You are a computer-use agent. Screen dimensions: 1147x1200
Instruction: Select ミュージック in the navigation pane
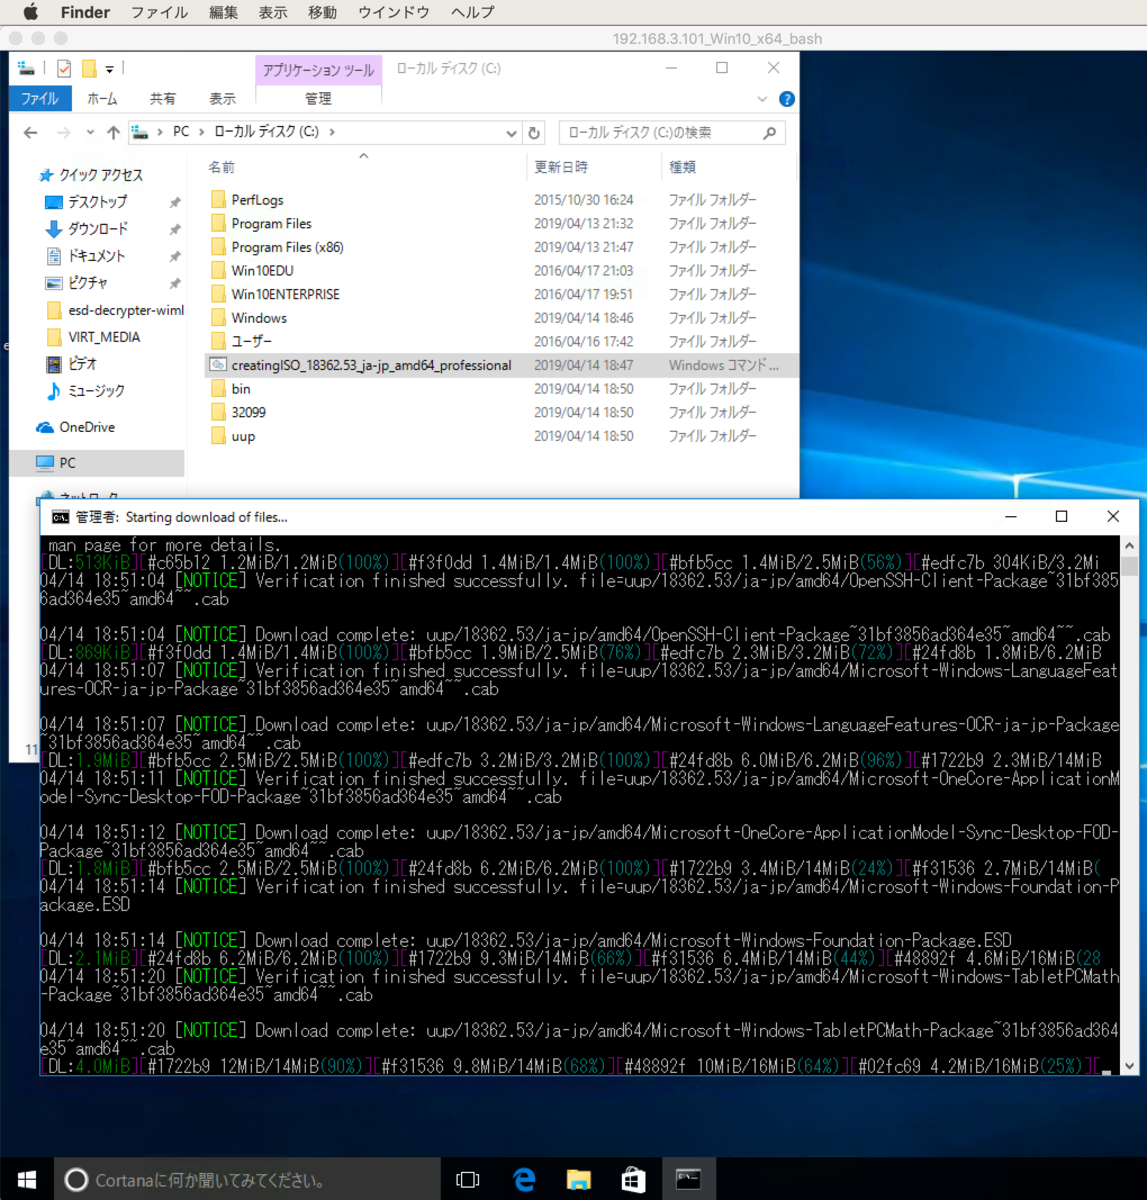click(96, 391)
